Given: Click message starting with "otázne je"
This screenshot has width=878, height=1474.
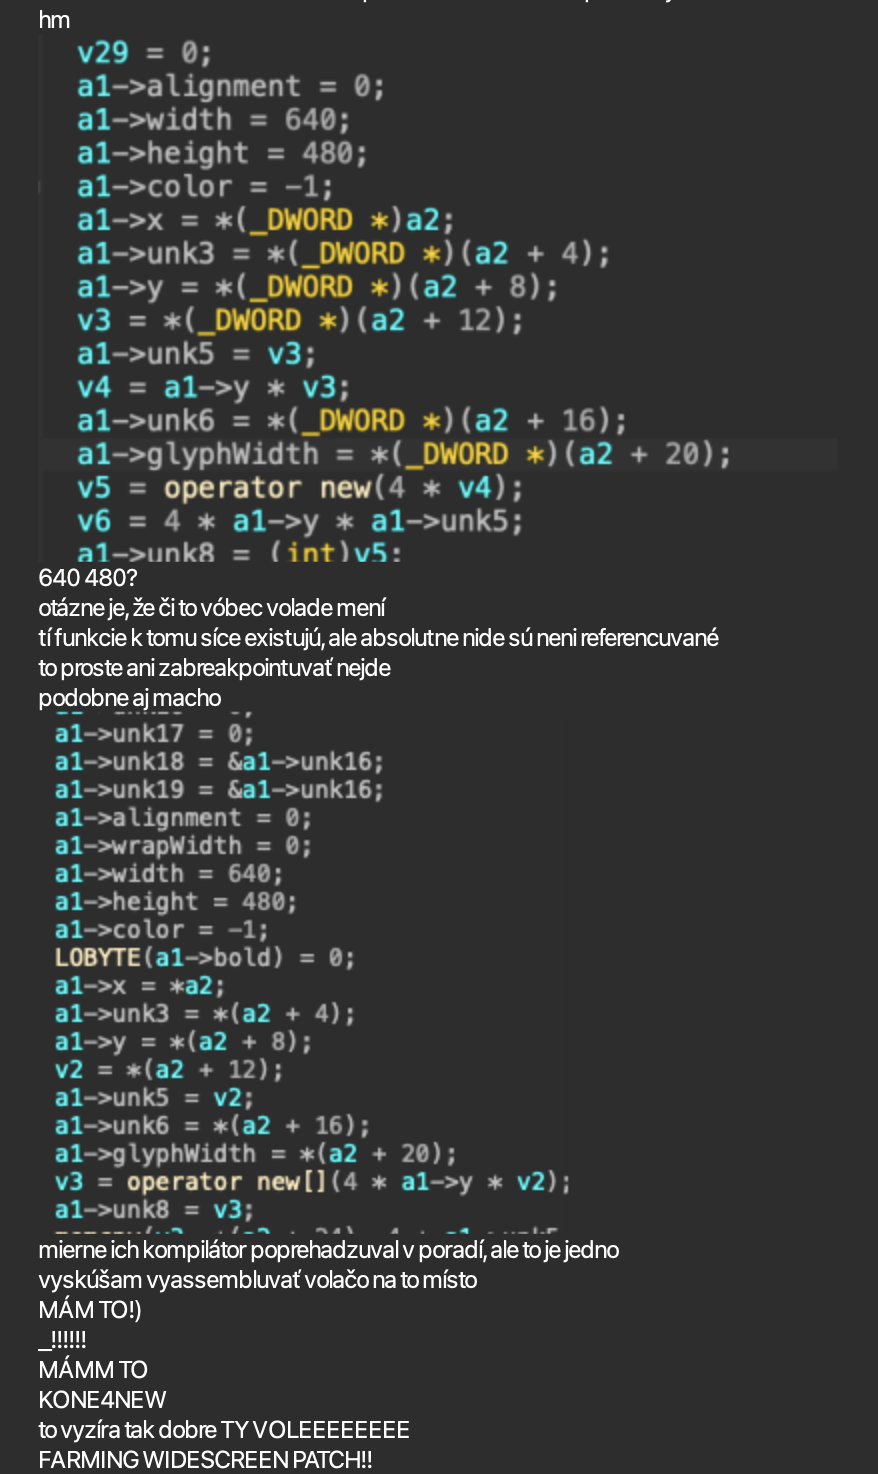Looking at the screenshot, I should 212,608.
